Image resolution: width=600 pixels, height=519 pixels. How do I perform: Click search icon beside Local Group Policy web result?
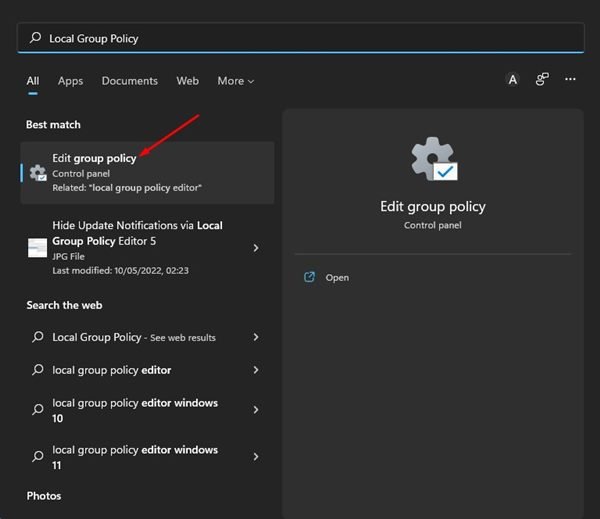[38, 337]
